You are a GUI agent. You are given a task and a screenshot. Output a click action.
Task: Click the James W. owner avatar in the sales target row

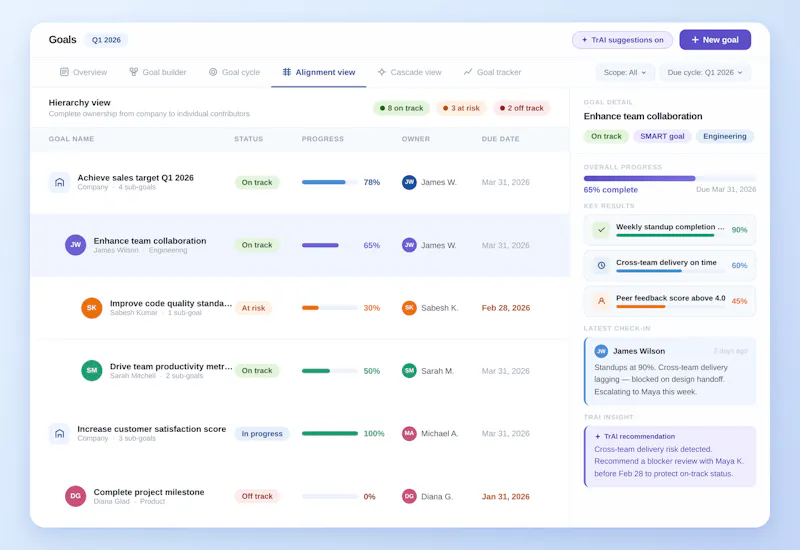point(409,182)
